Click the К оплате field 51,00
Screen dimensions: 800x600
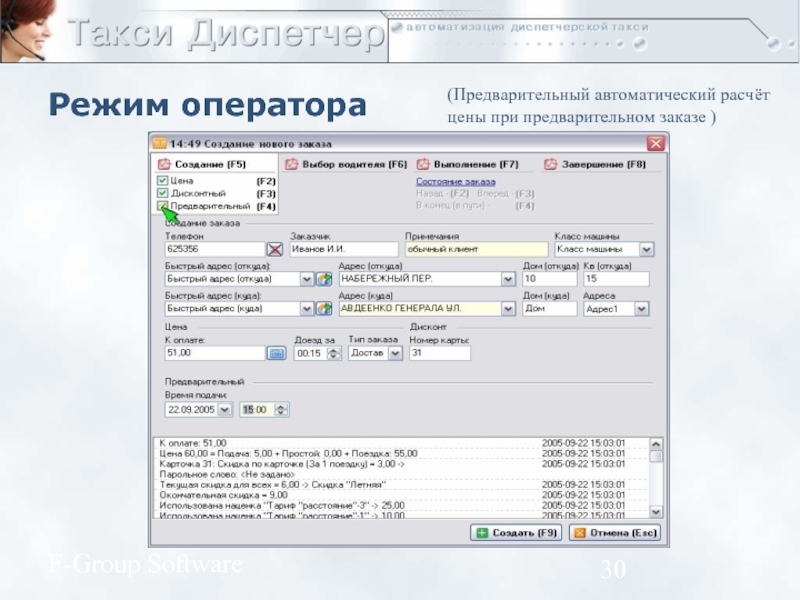tap(215, 353)
